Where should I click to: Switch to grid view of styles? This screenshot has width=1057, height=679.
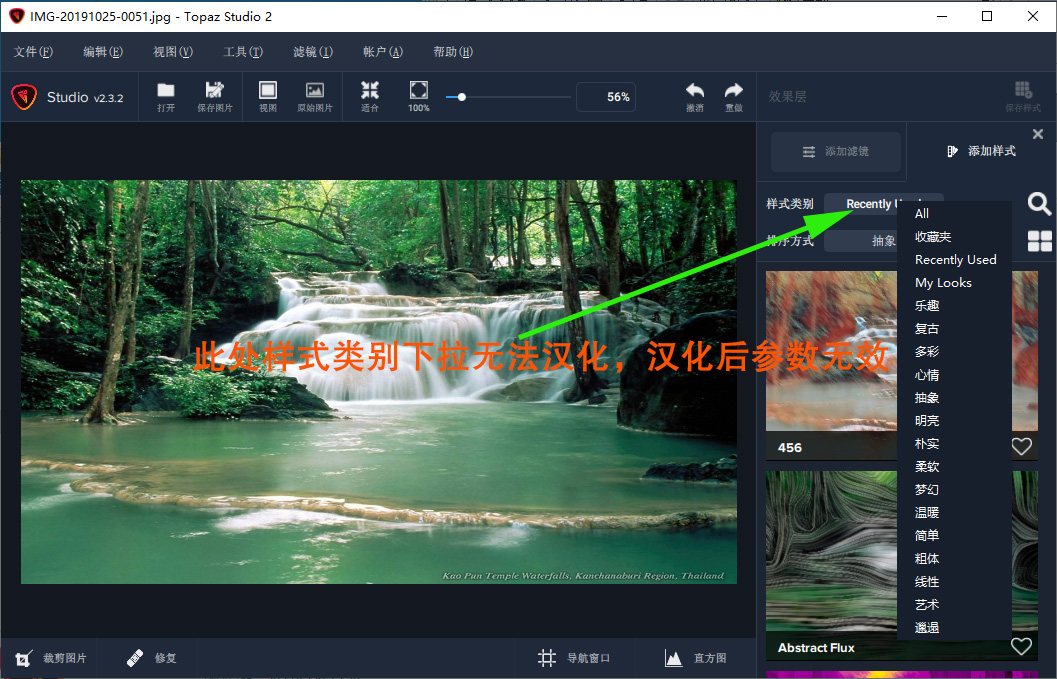point(1039,241)
